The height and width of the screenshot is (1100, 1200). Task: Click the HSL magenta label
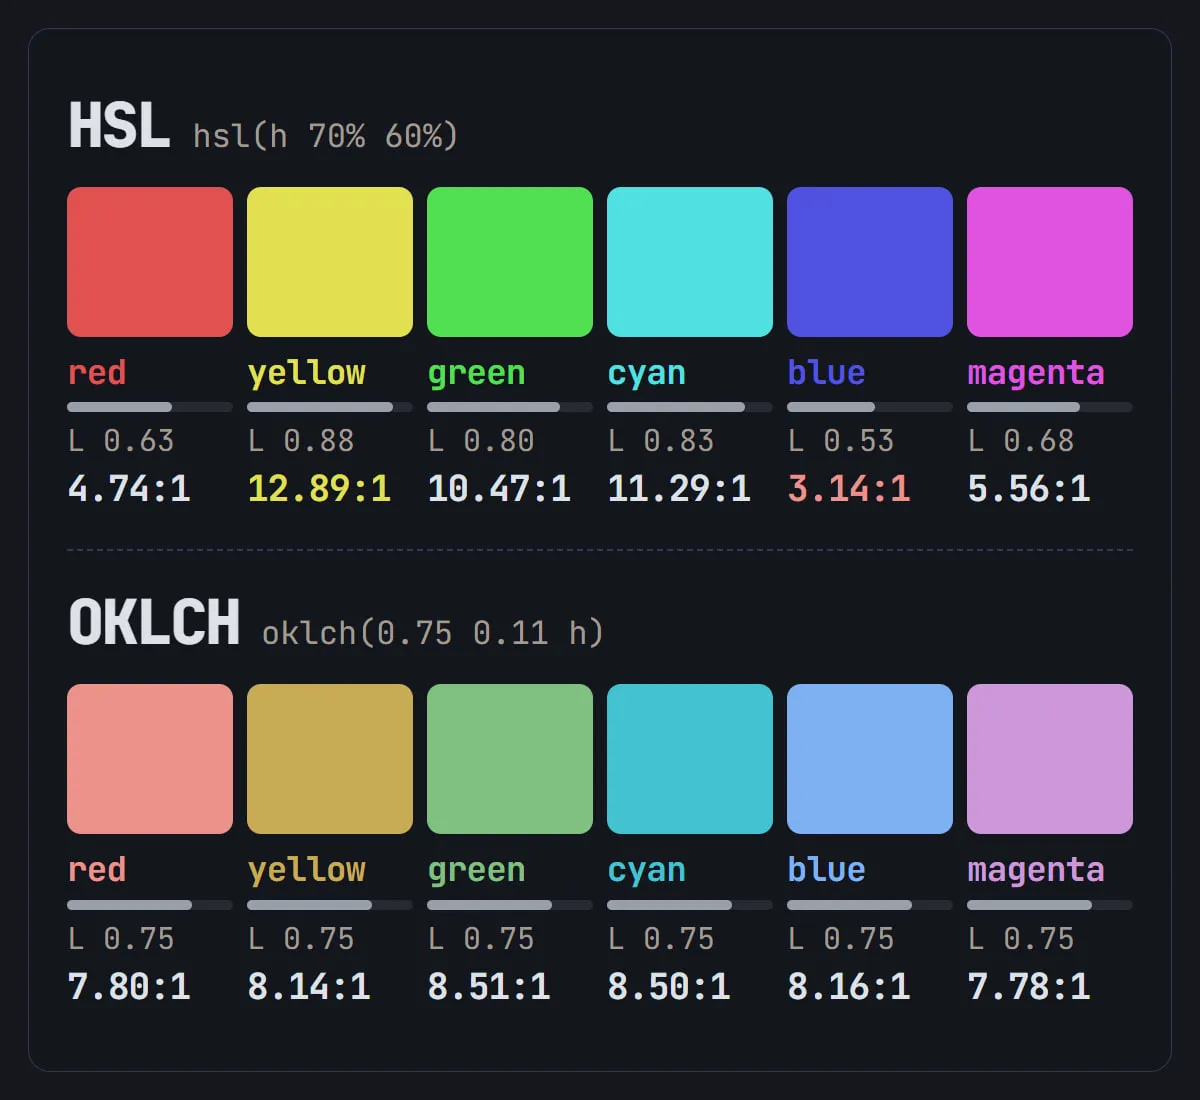point(1036,375)
